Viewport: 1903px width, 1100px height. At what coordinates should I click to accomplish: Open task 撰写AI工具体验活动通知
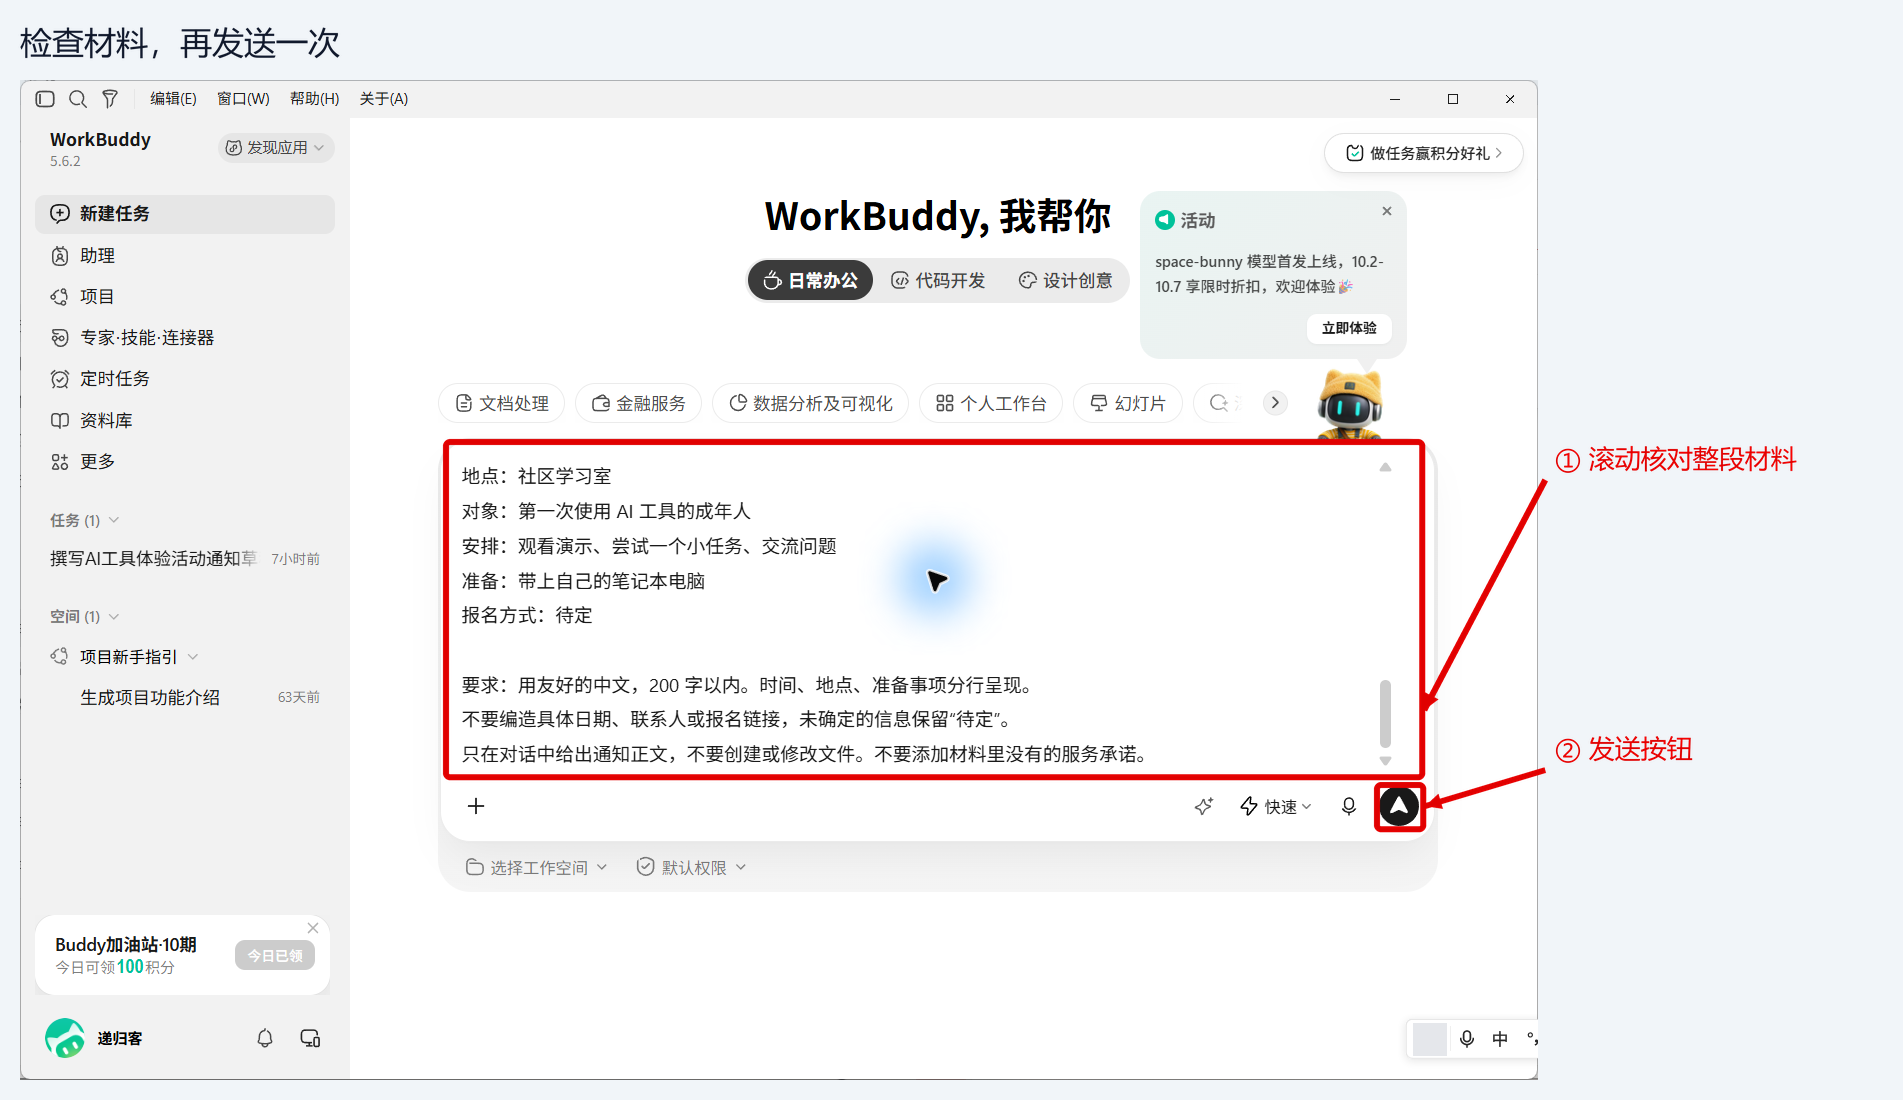[185, 559]
